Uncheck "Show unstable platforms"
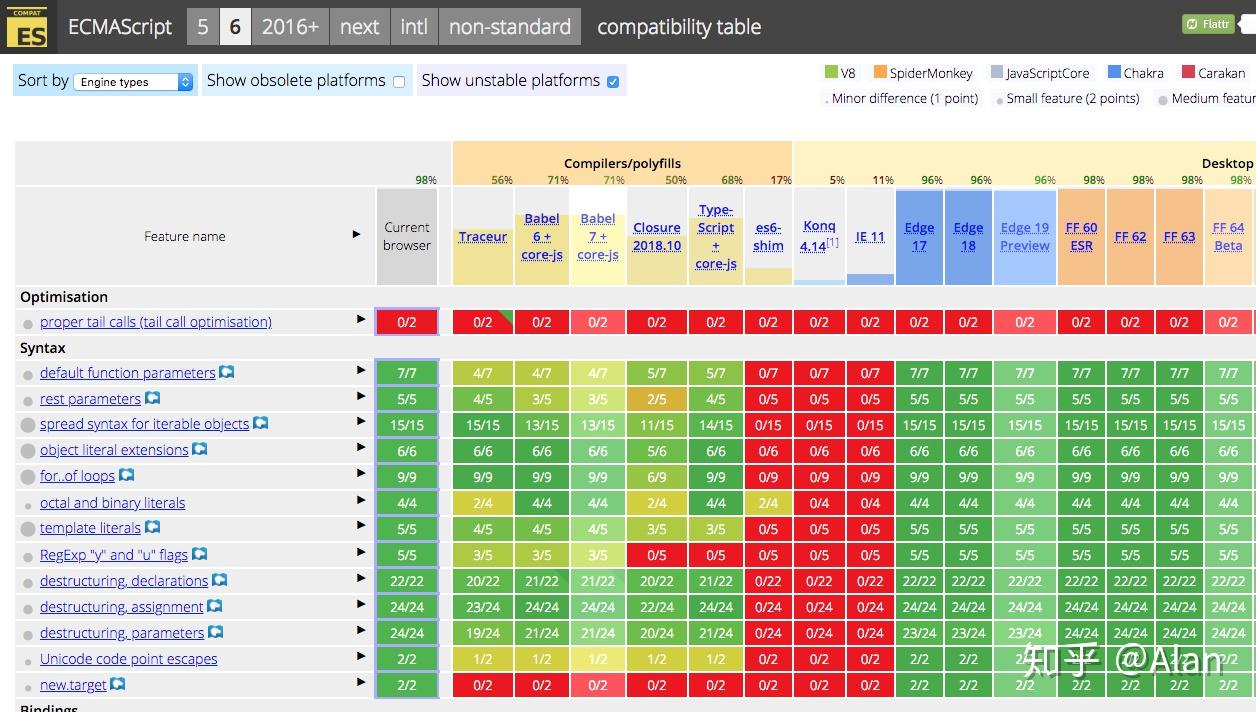The height and width of the screenshot is (712, 1256). [612, 80]
